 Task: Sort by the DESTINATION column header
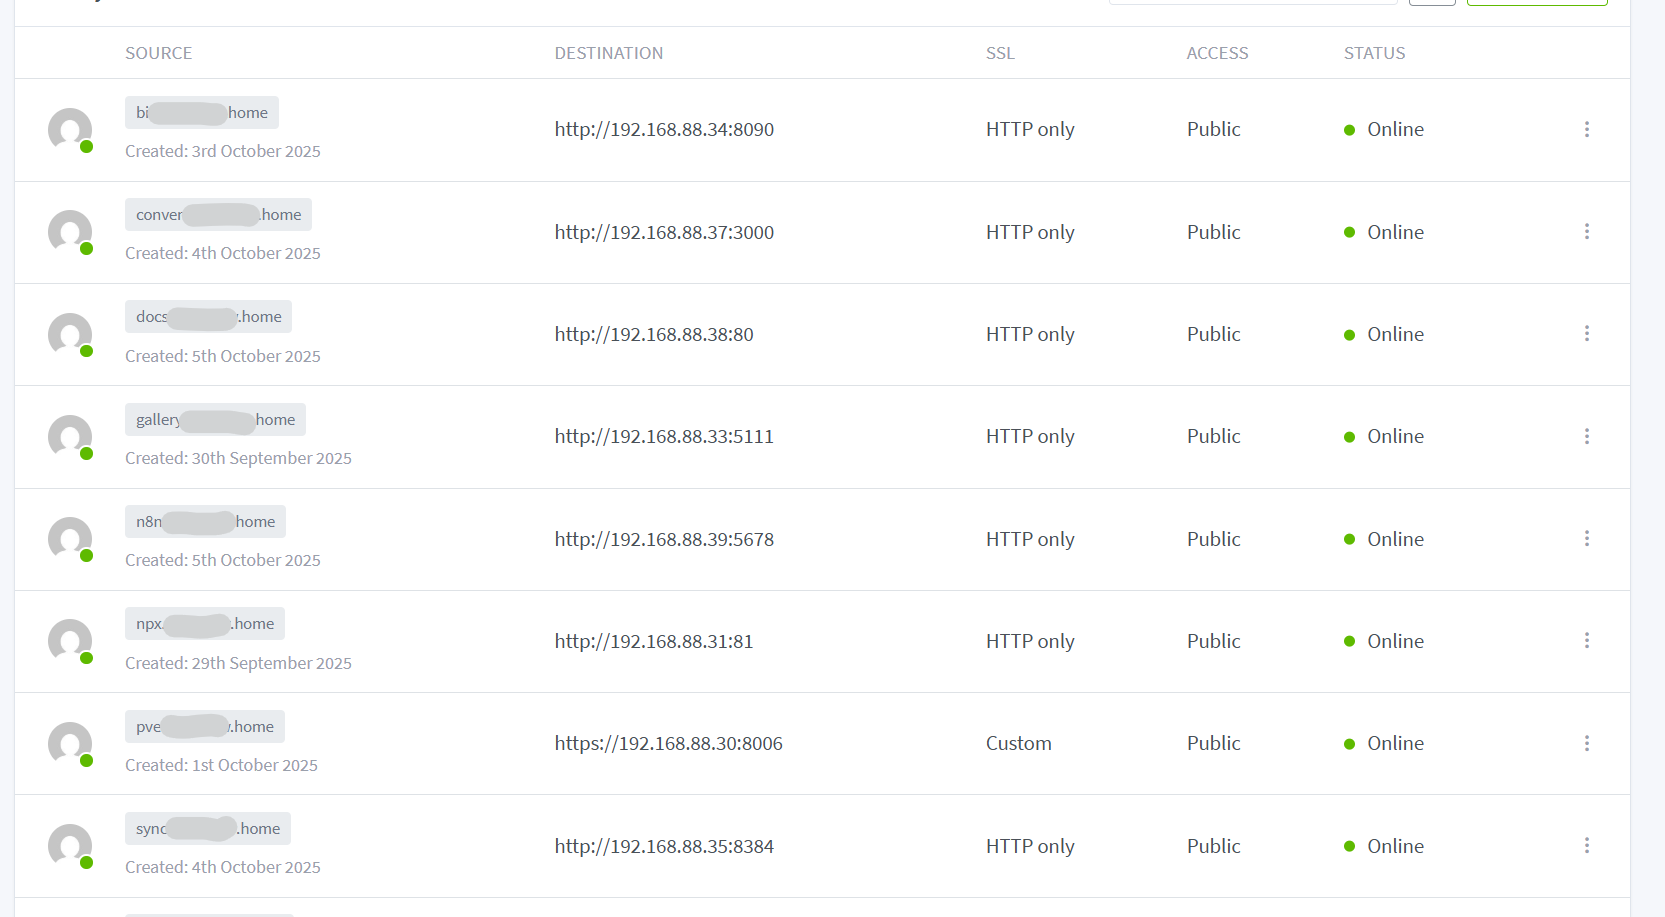pyautogui.click(x=608, y=53)
